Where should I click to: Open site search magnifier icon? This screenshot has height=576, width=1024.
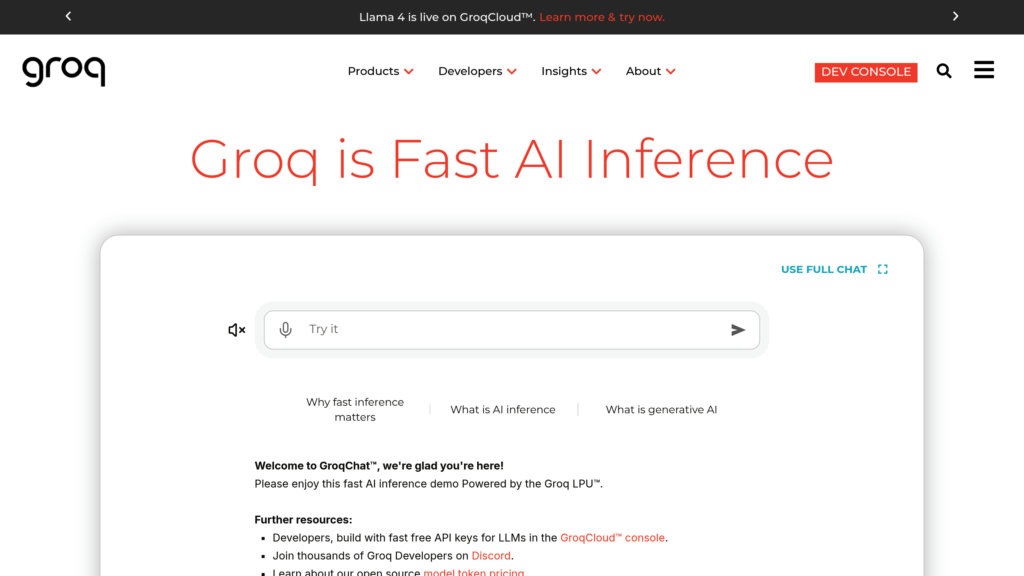point(944,71)
